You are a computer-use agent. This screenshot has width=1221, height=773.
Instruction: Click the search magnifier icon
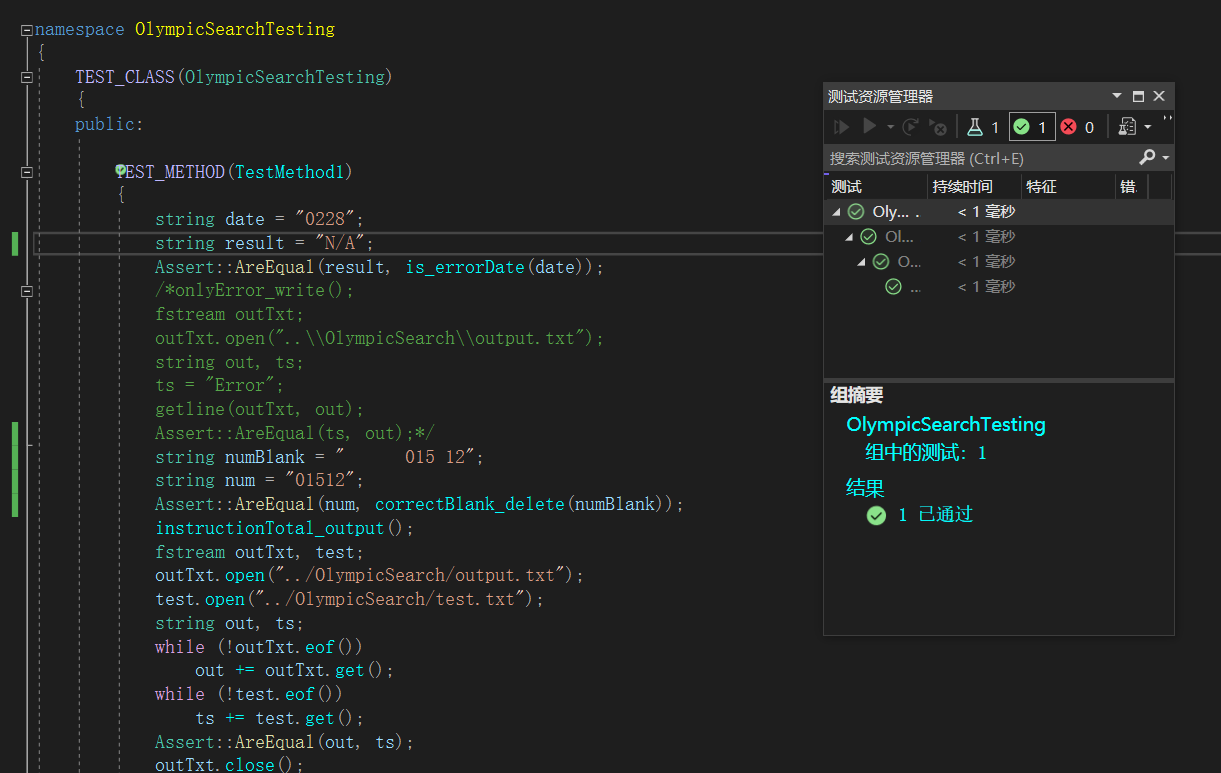coord(1147,158)
